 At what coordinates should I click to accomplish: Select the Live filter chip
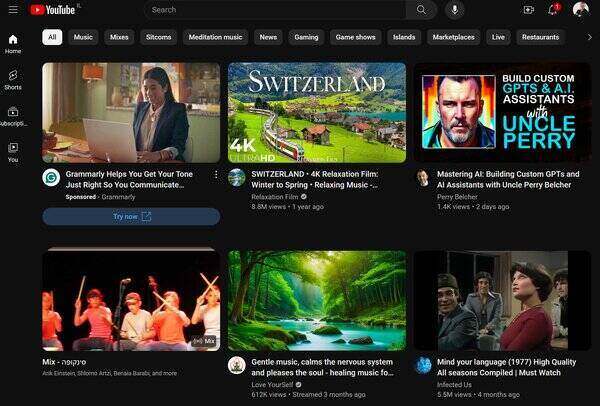[498, 37]
